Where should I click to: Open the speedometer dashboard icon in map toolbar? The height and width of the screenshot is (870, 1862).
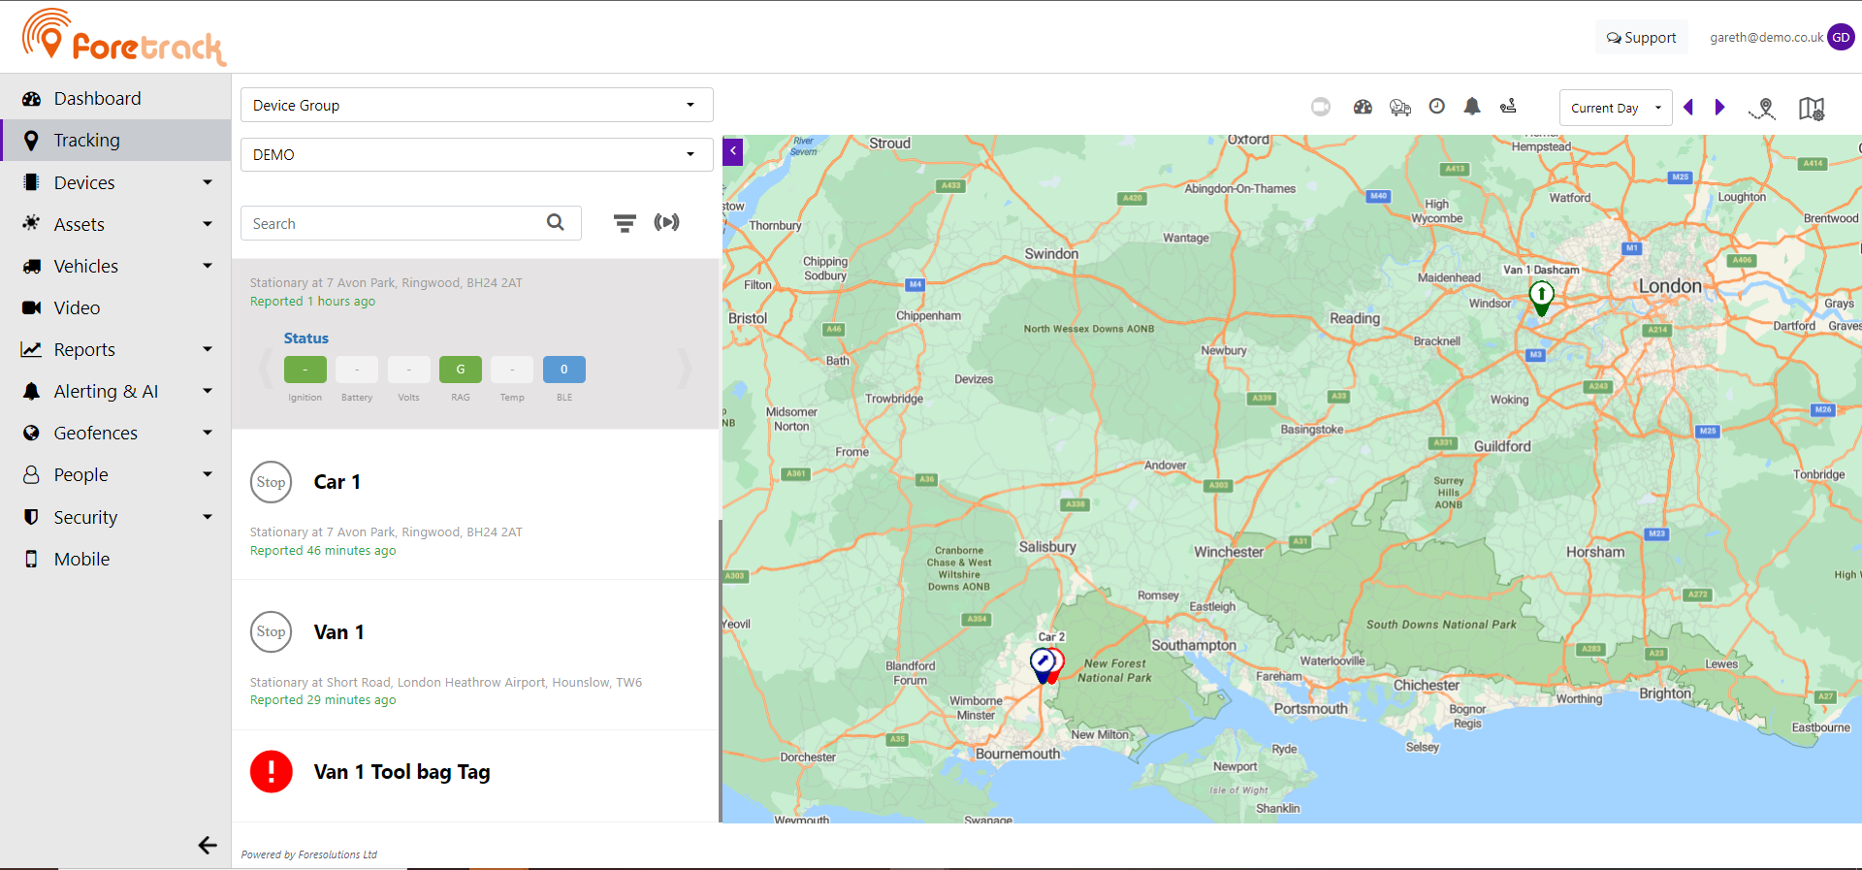coord(1362,107)
